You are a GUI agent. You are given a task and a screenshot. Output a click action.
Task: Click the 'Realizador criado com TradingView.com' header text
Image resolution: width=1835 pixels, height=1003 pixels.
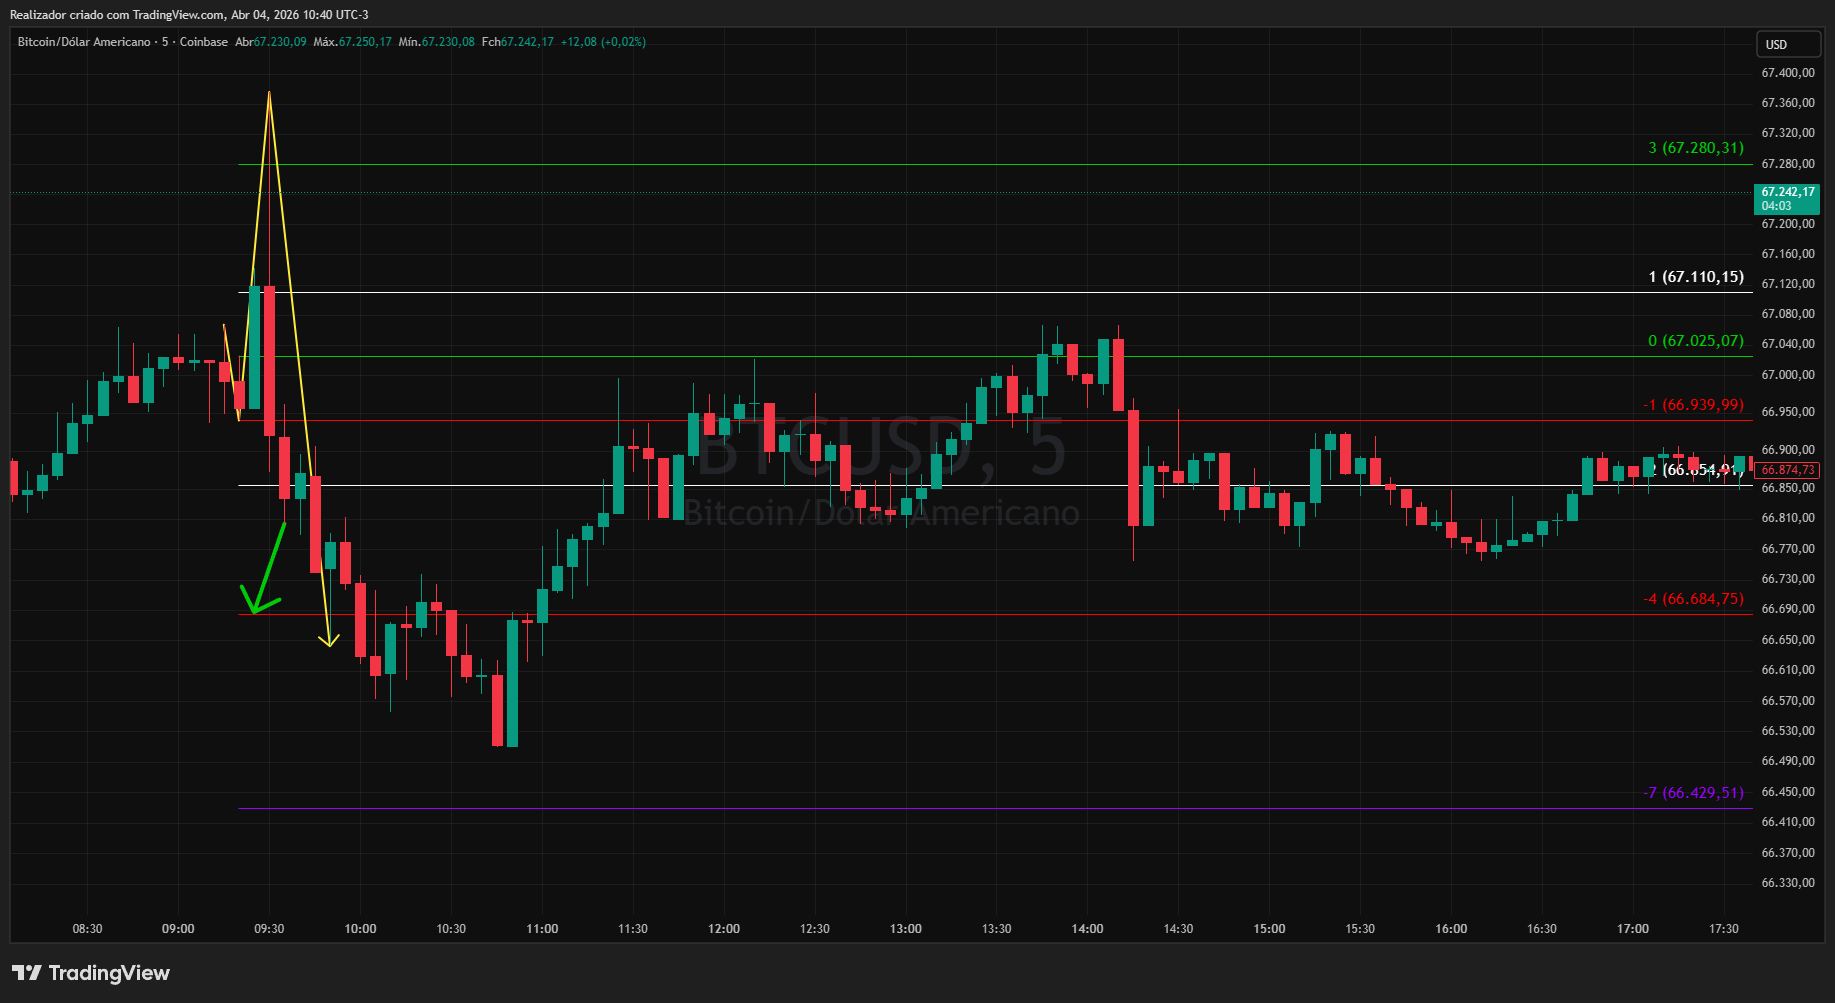117,15
